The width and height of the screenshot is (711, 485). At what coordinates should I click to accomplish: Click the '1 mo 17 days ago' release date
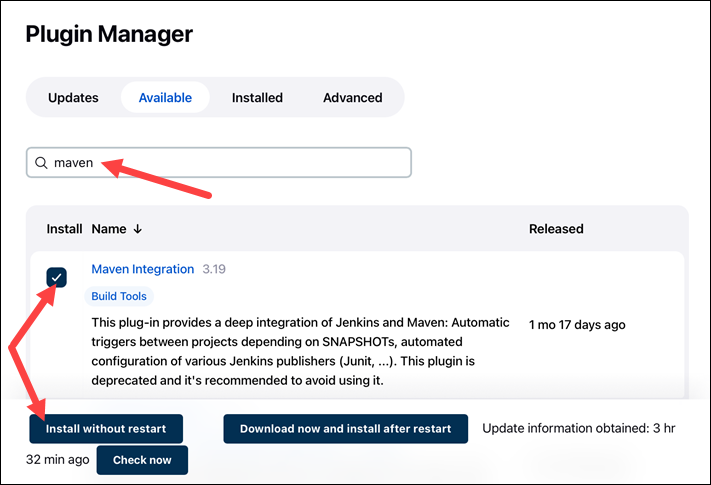tap(577, 325)
